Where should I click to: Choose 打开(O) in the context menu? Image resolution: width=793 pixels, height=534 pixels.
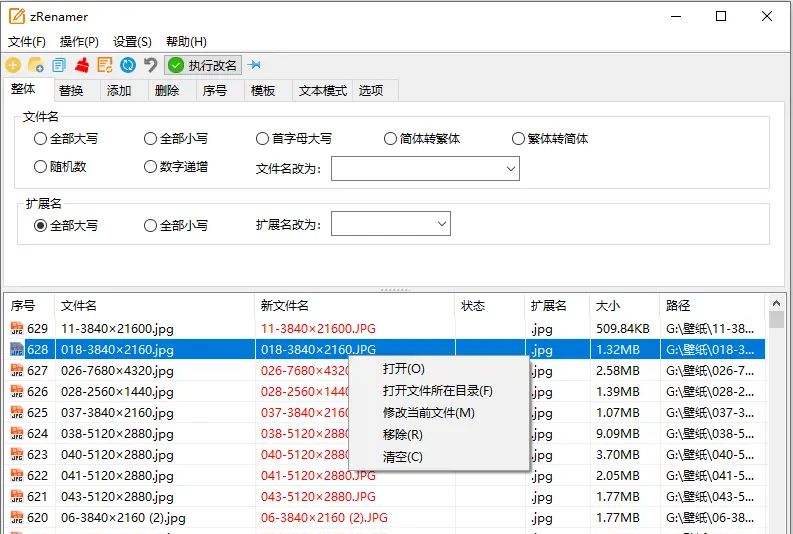(439, 369)
